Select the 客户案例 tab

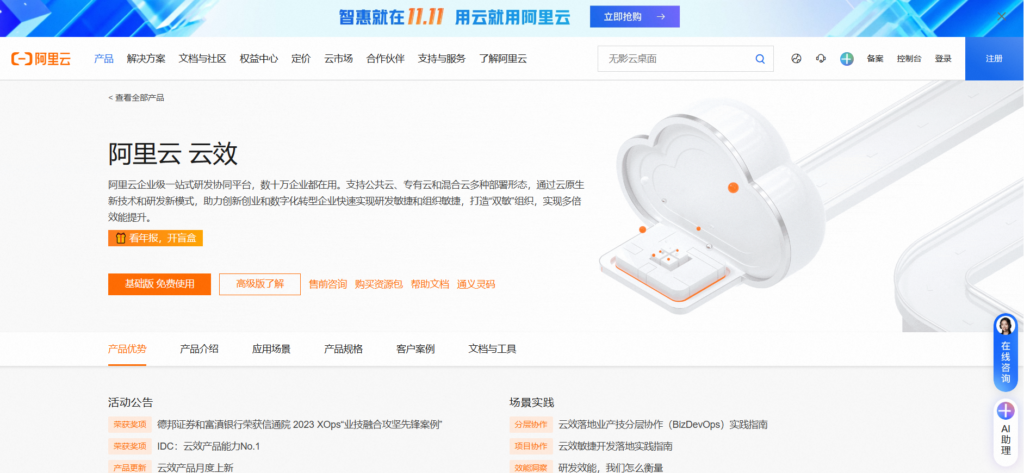tap(415, 349)
